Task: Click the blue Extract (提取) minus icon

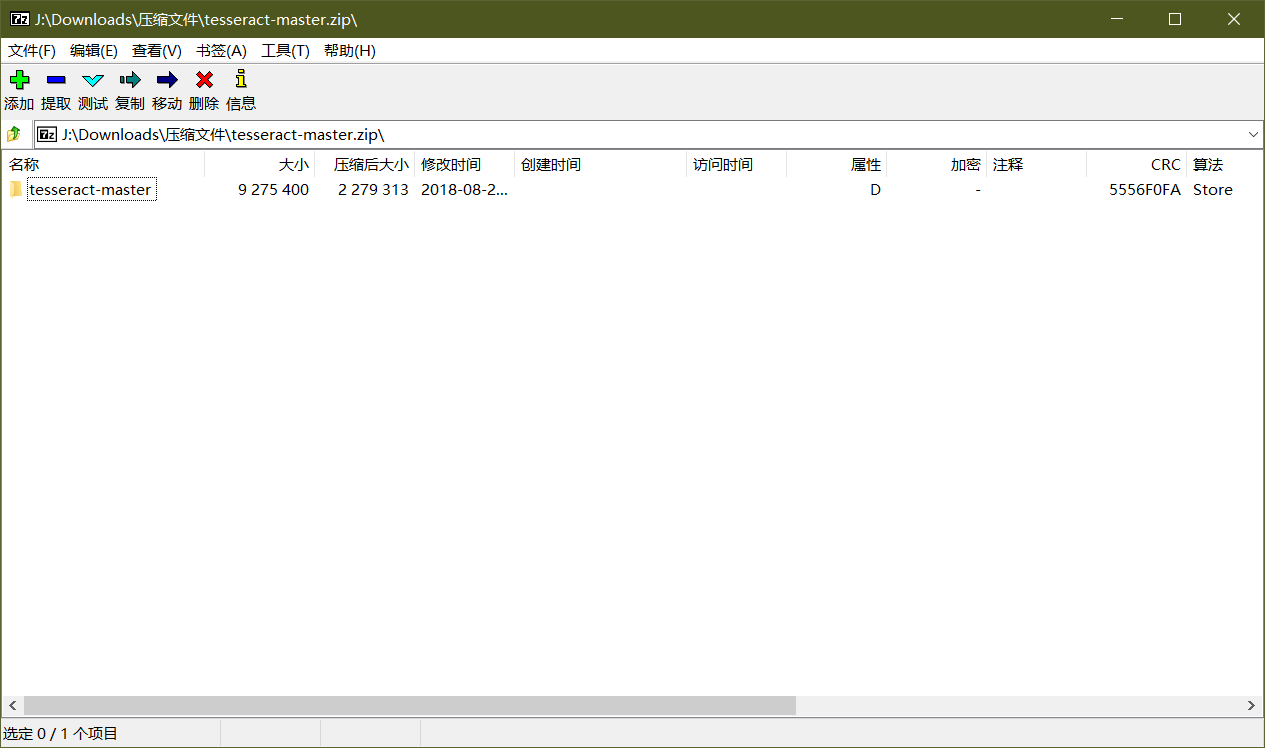Action: click(x=56, y=80)
